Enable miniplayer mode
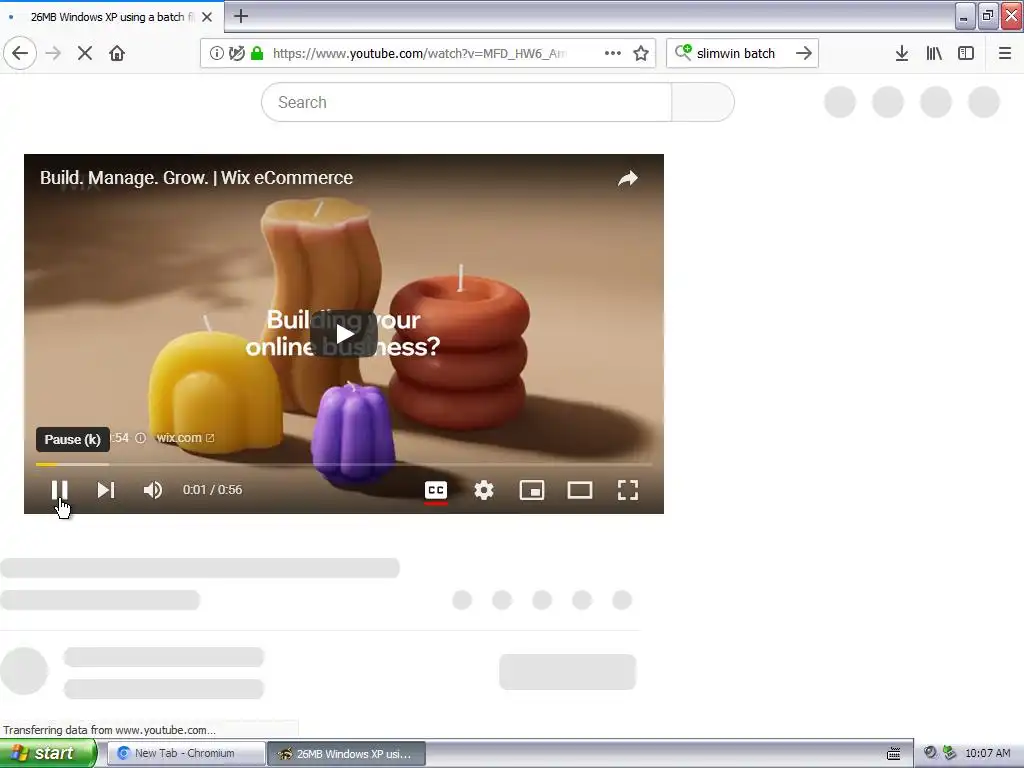The width and height of the screenshot is (1024, 768). pyautogui.click(x=532, y=490)
